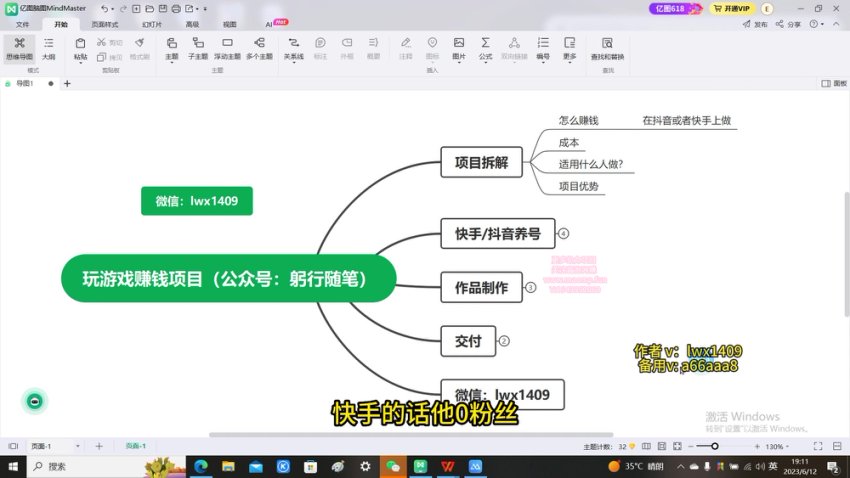This screenshot has height=478, width=850.
Task: Insert a subtopic (子主题)
Action: point(197,48)
